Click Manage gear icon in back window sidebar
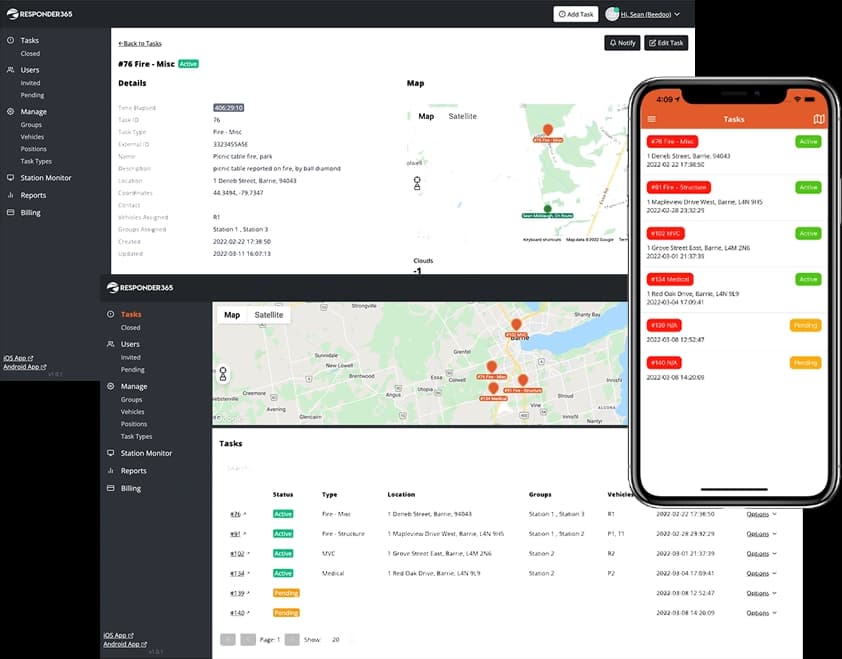The width and height of the screenshot is (842, 659). tap(11, 112)
